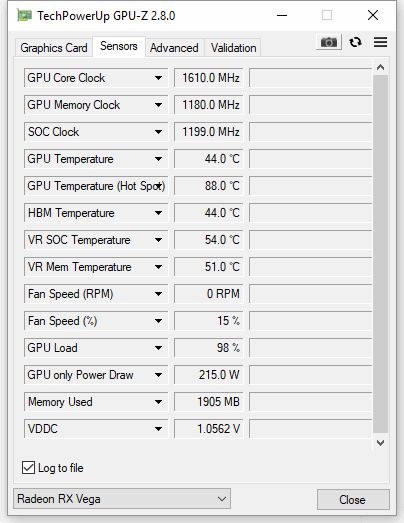Click the 51.0 °C VR Mem value
Image resolution: width=404 pixels, height=523 pixels.
coord(209,267)
